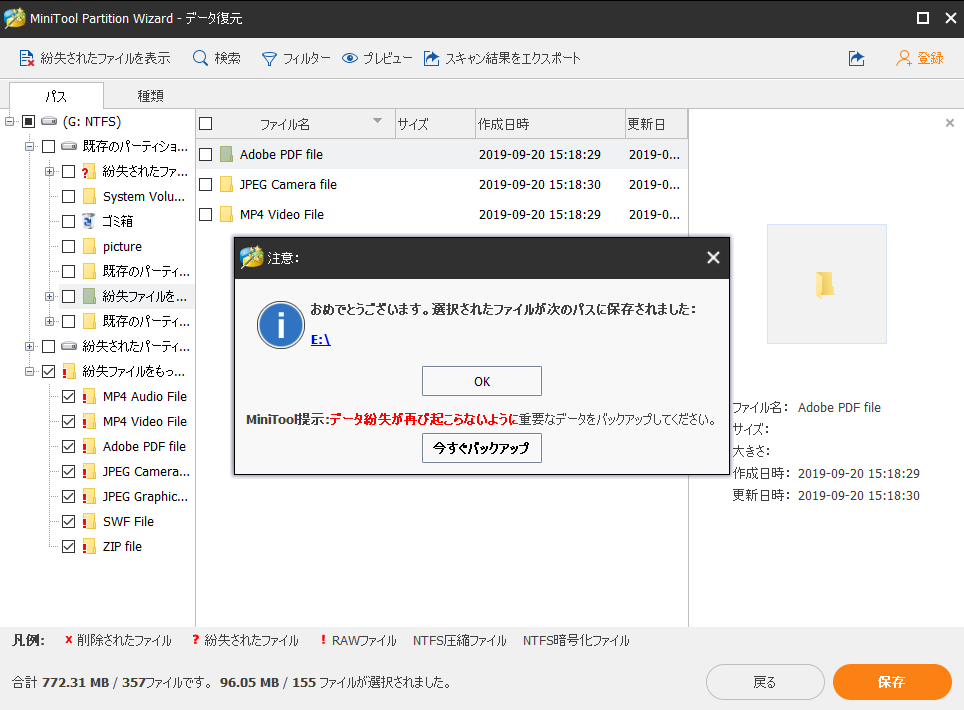Screen dimensions: 964x710
Task: Click the register (登録) user icon
Action: point(903,58)
